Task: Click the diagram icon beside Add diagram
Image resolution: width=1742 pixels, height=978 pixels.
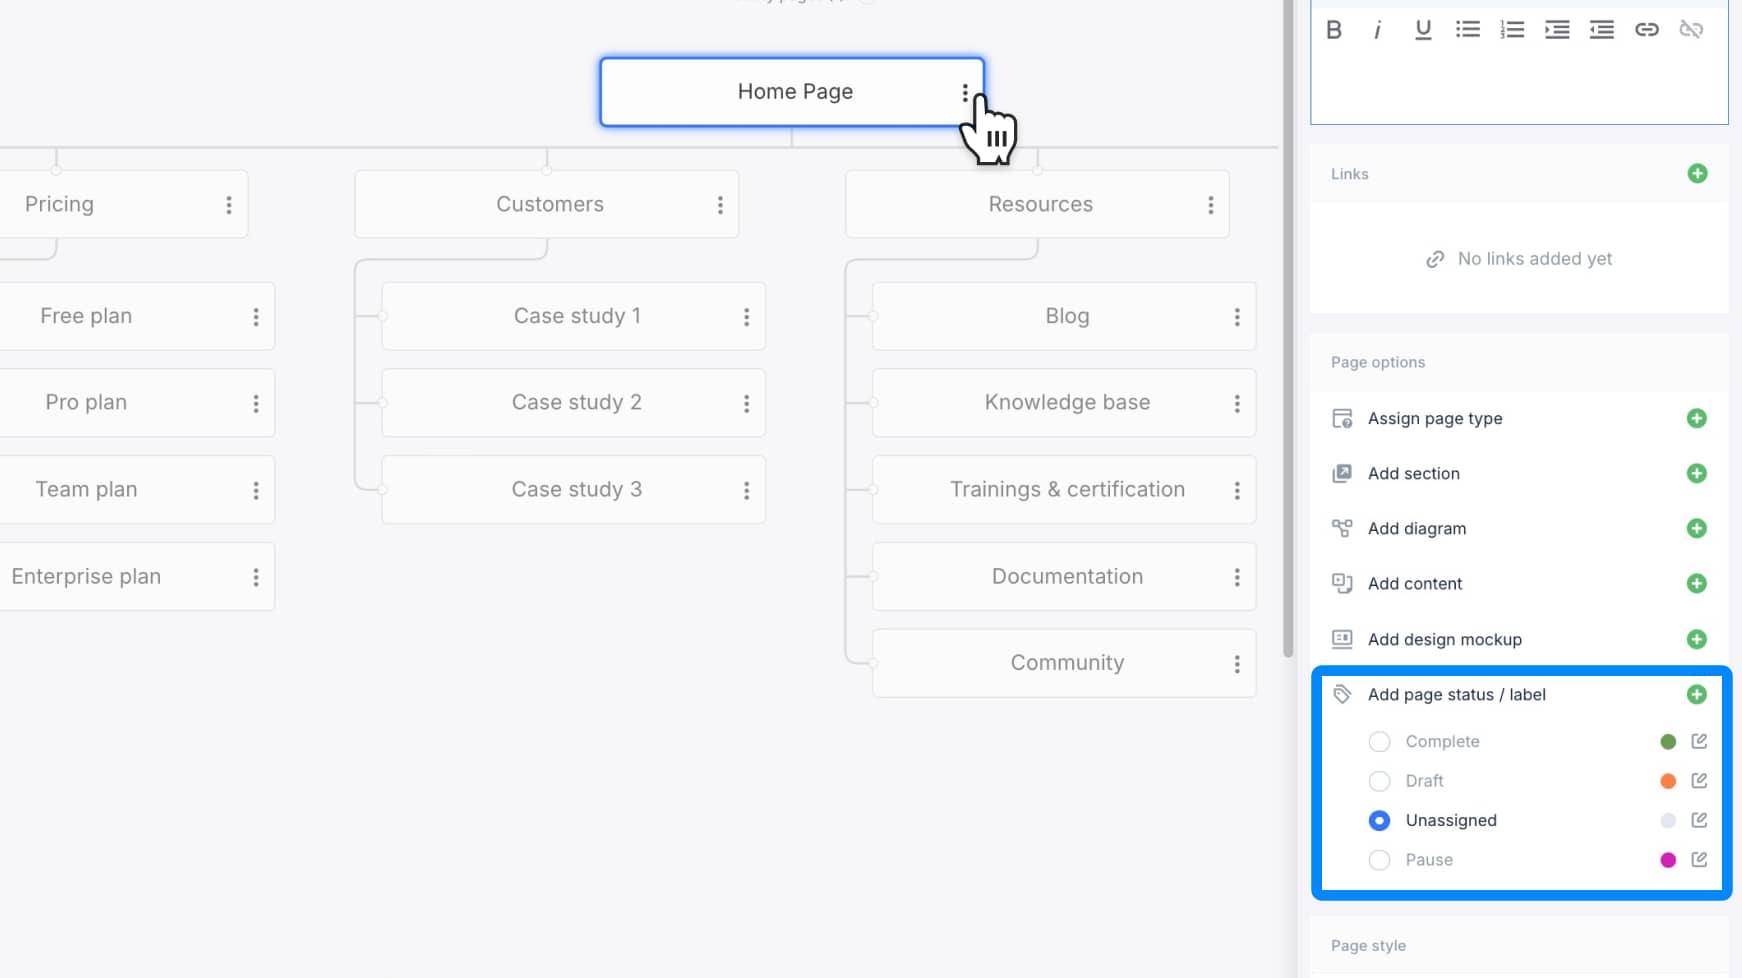Action: tap(1342, 528)
